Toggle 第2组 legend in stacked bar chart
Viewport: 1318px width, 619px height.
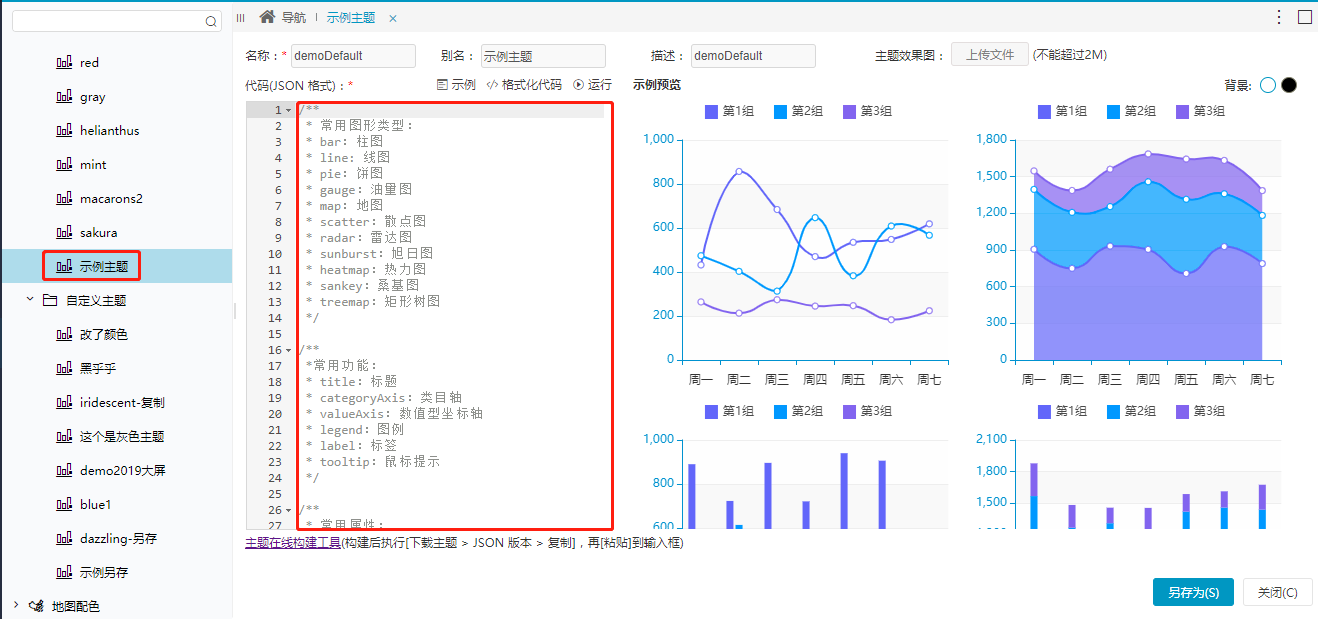tap(1132, 411)
